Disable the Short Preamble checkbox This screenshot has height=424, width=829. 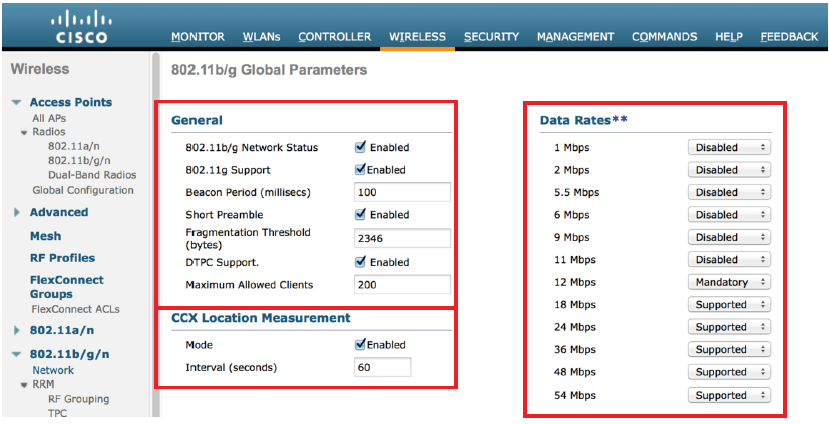tap(361, 215)
